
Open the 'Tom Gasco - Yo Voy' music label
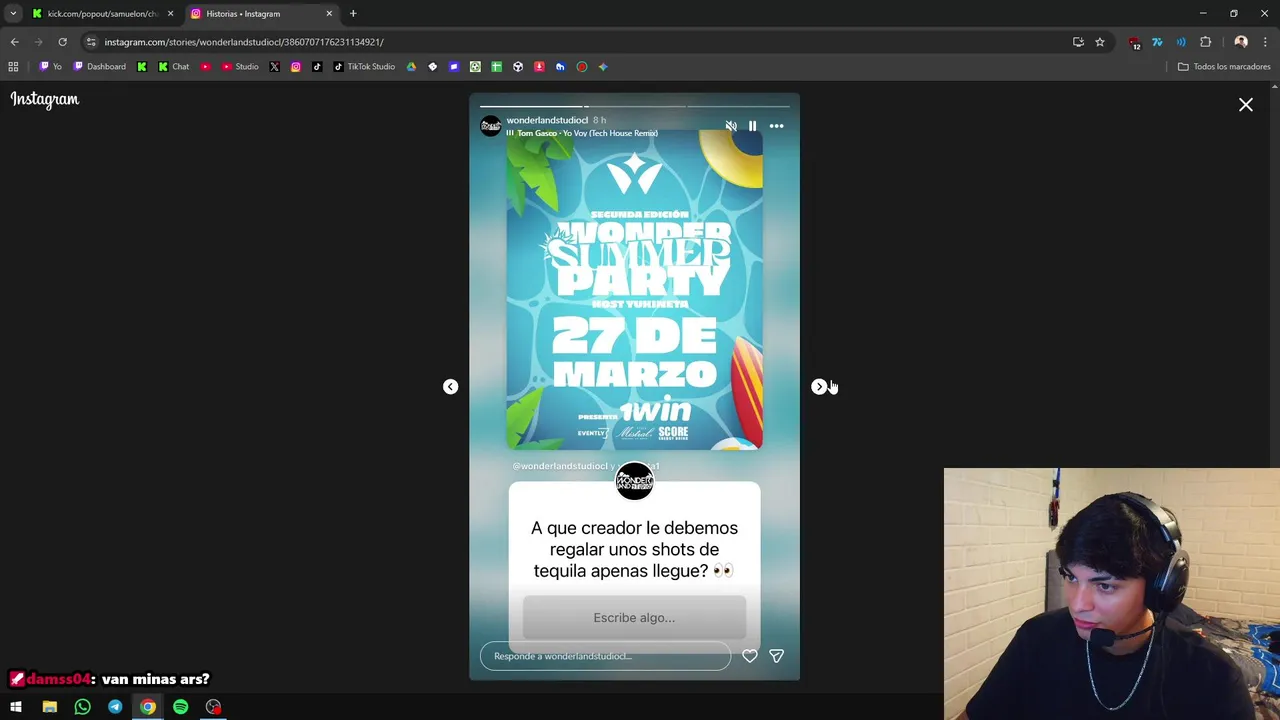[x=583, y=133]
